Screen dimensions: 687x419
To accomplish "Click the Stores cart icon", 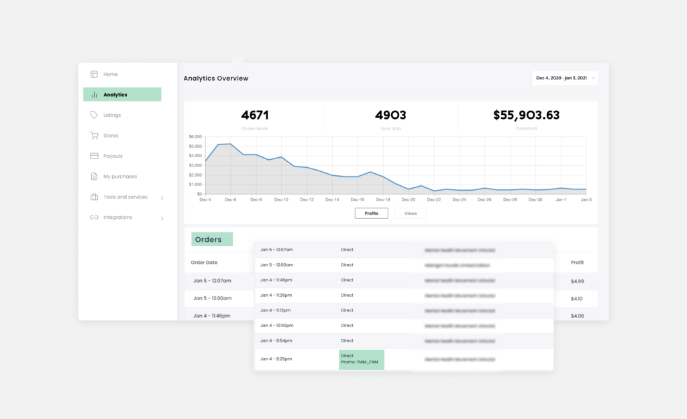I will pos(94,135).
